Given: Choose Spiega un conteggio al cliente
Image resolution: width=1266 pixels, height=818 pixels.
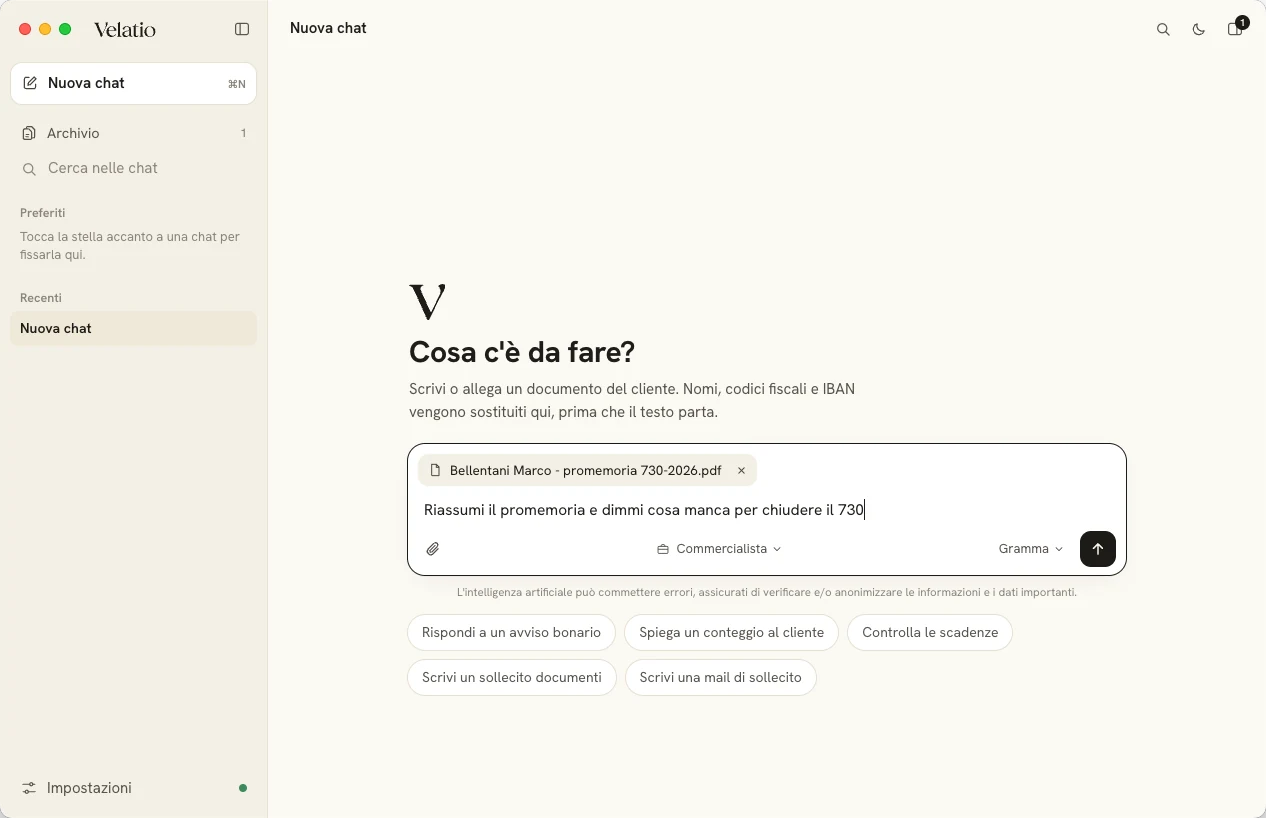Looking at the screenshot, I should [x=731, y=632].
